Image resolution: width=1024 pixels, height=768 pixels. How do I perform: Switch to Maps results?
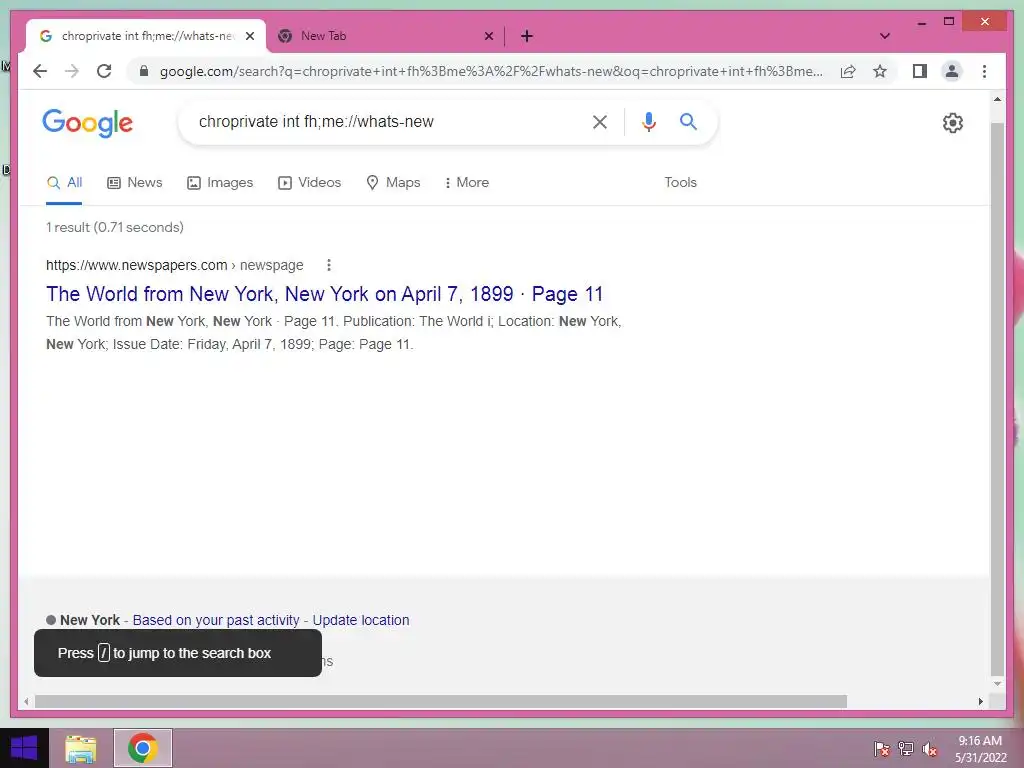393,183
